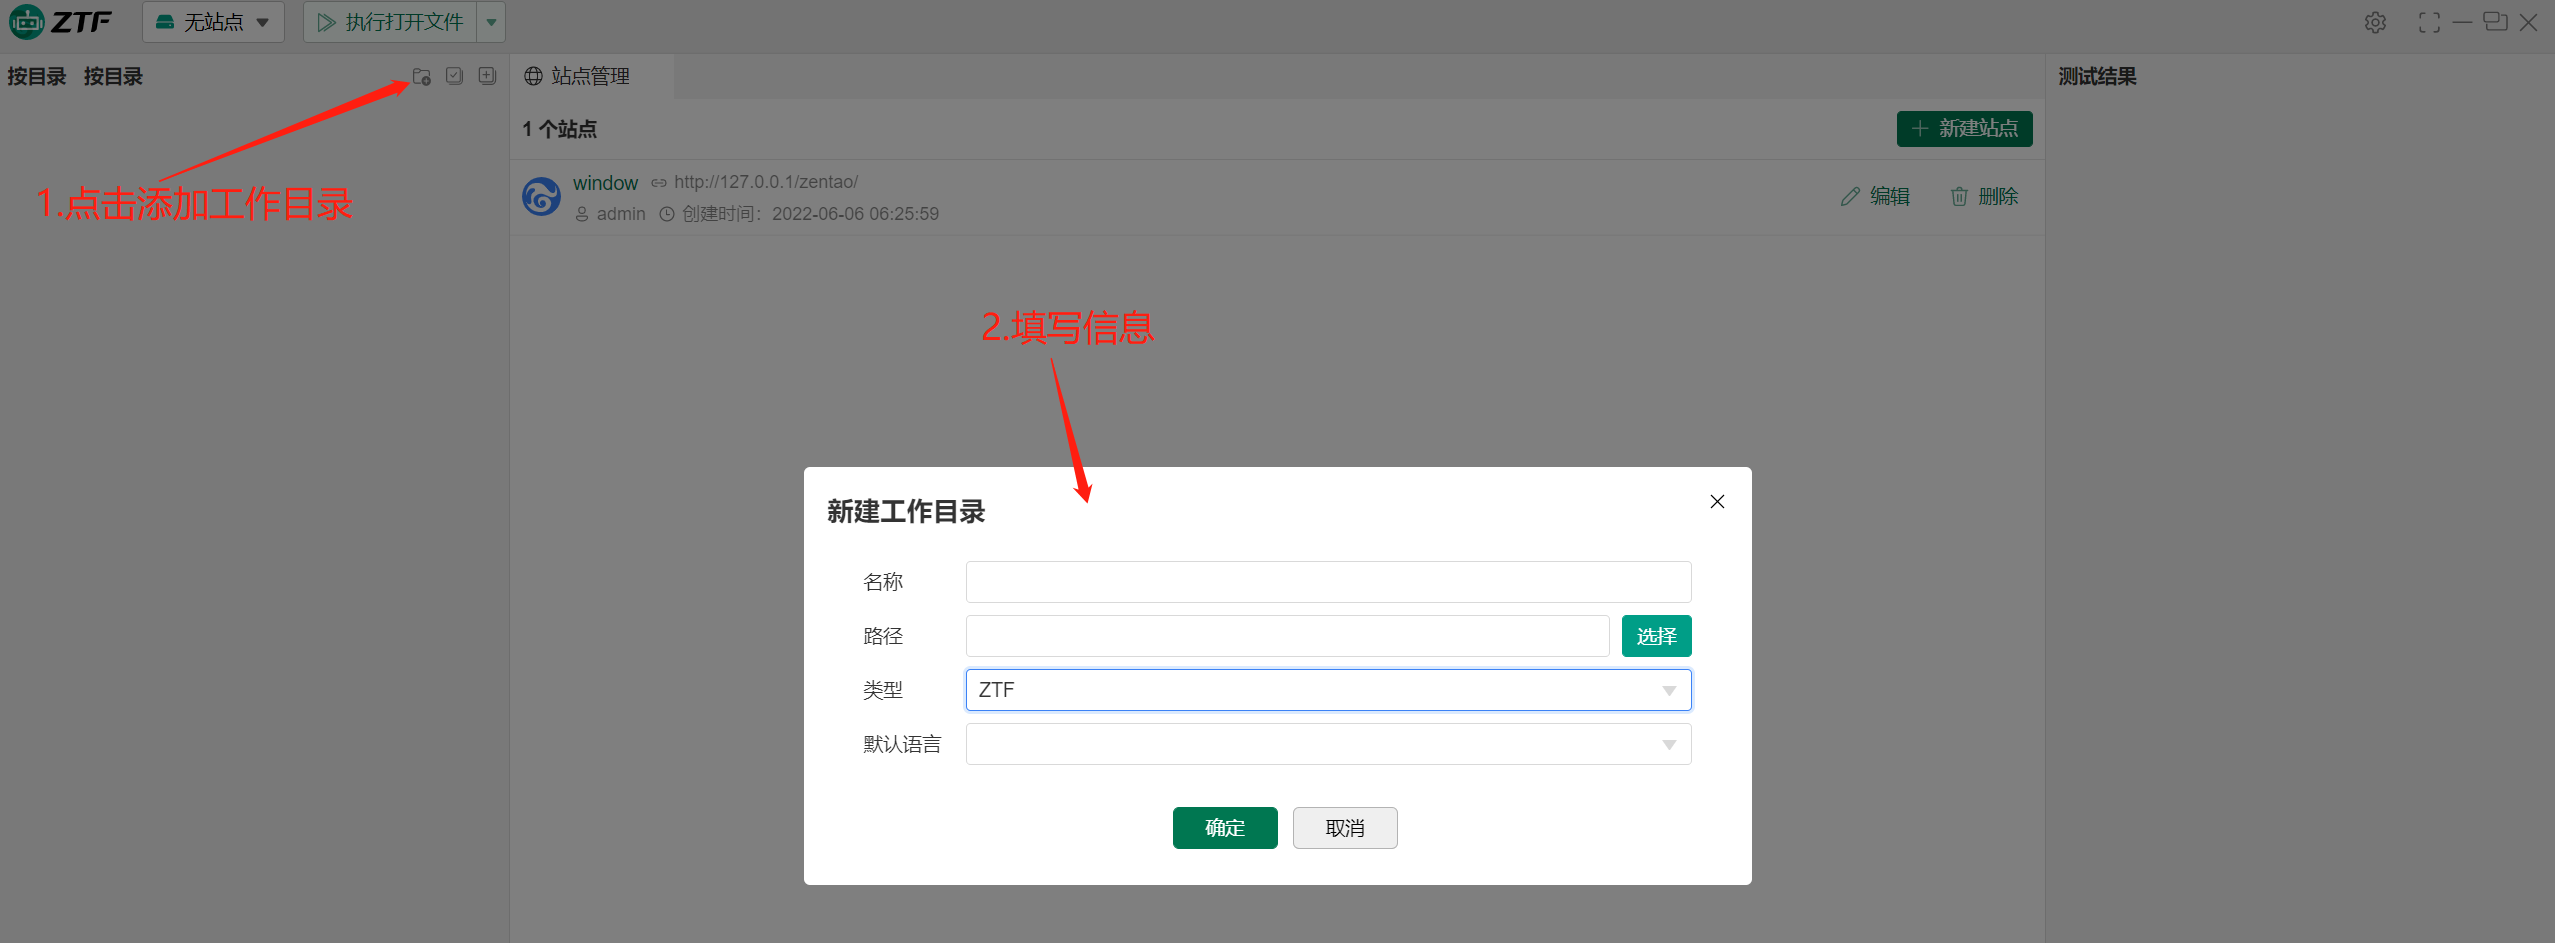Click the 确定 confirm button
The height and width of the screenshot is (943, 2555).
pos(1225,828)
